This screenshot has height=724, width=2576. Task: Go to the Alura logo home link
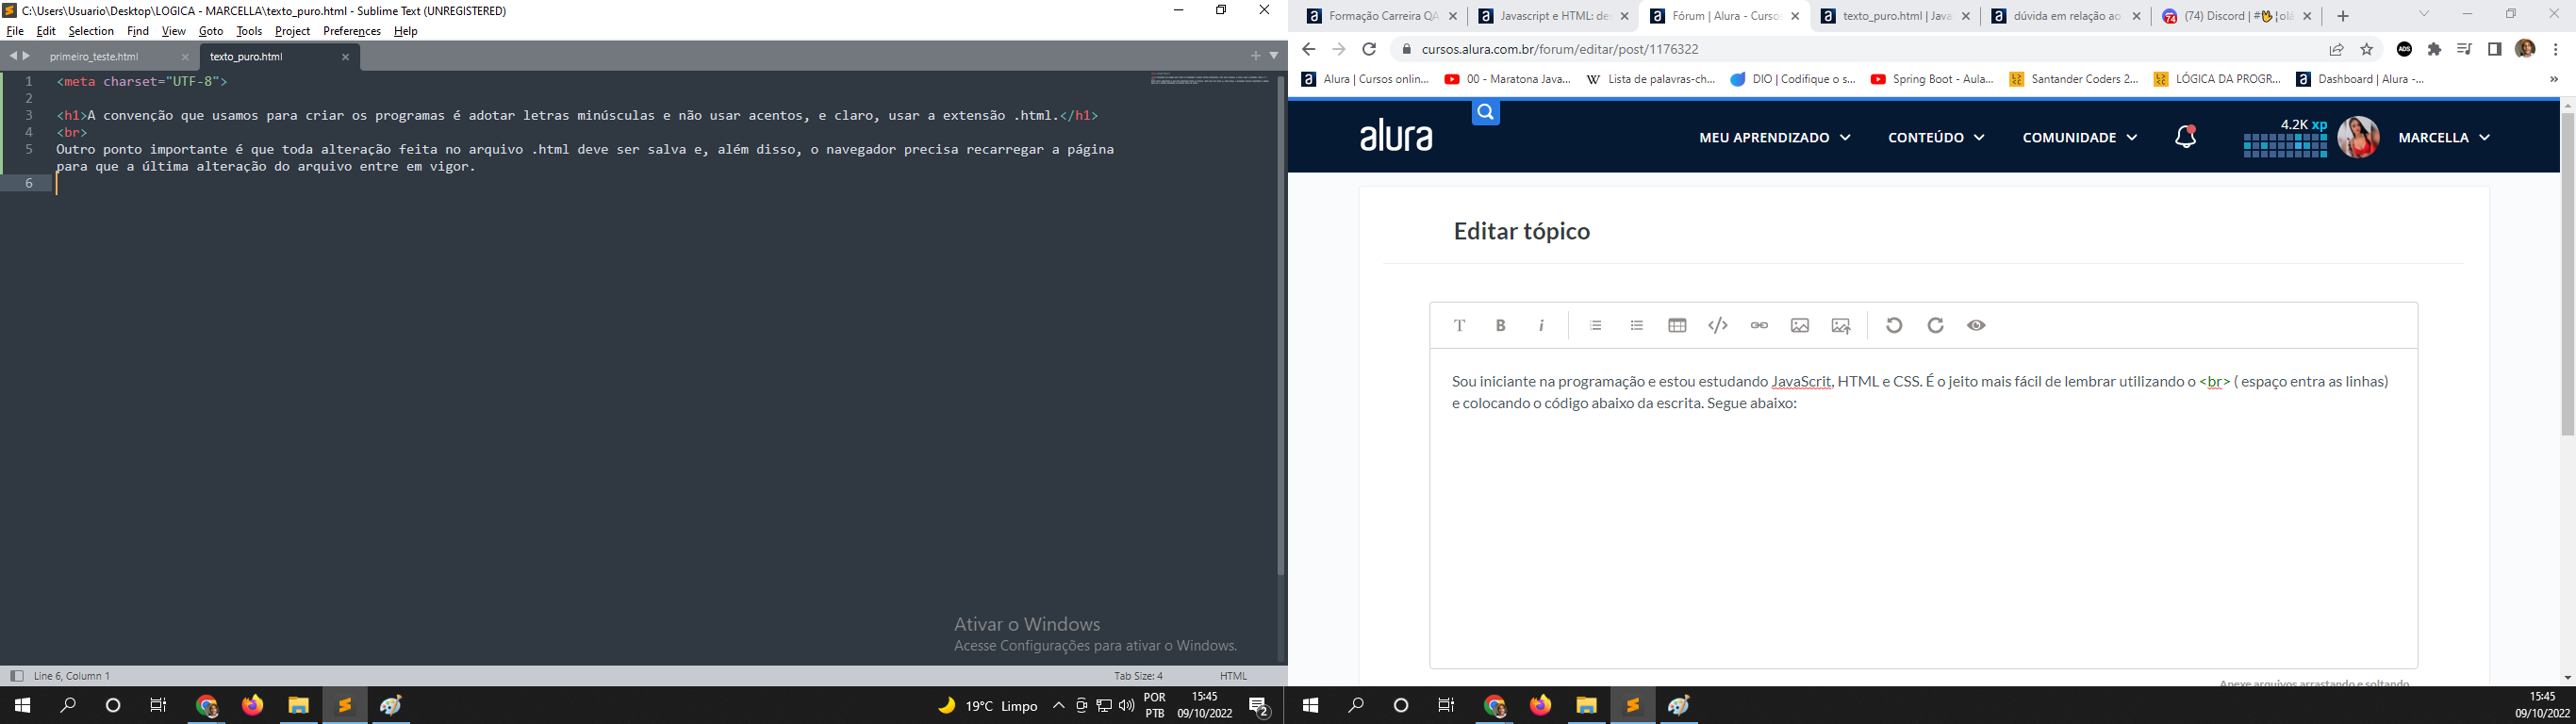(1396, 137)
